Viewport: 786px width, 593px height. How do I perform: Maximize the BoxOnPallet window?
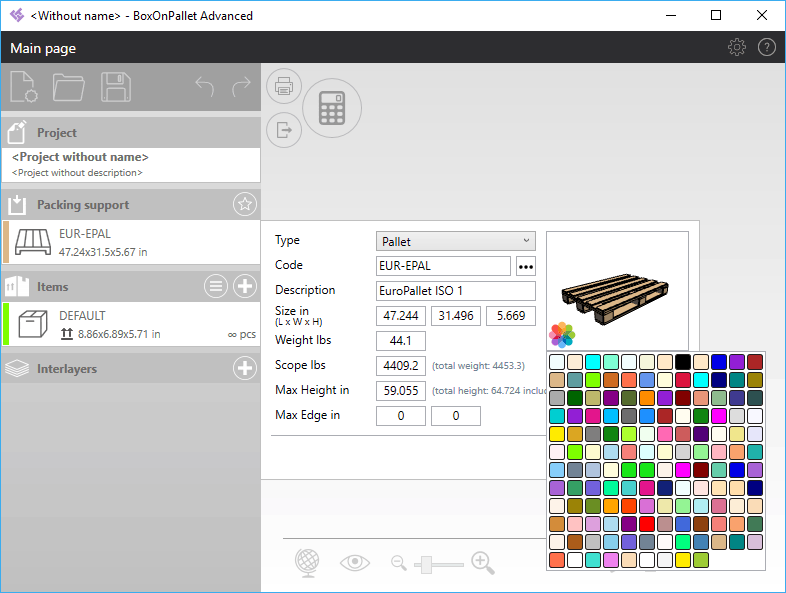pos(716,16)
